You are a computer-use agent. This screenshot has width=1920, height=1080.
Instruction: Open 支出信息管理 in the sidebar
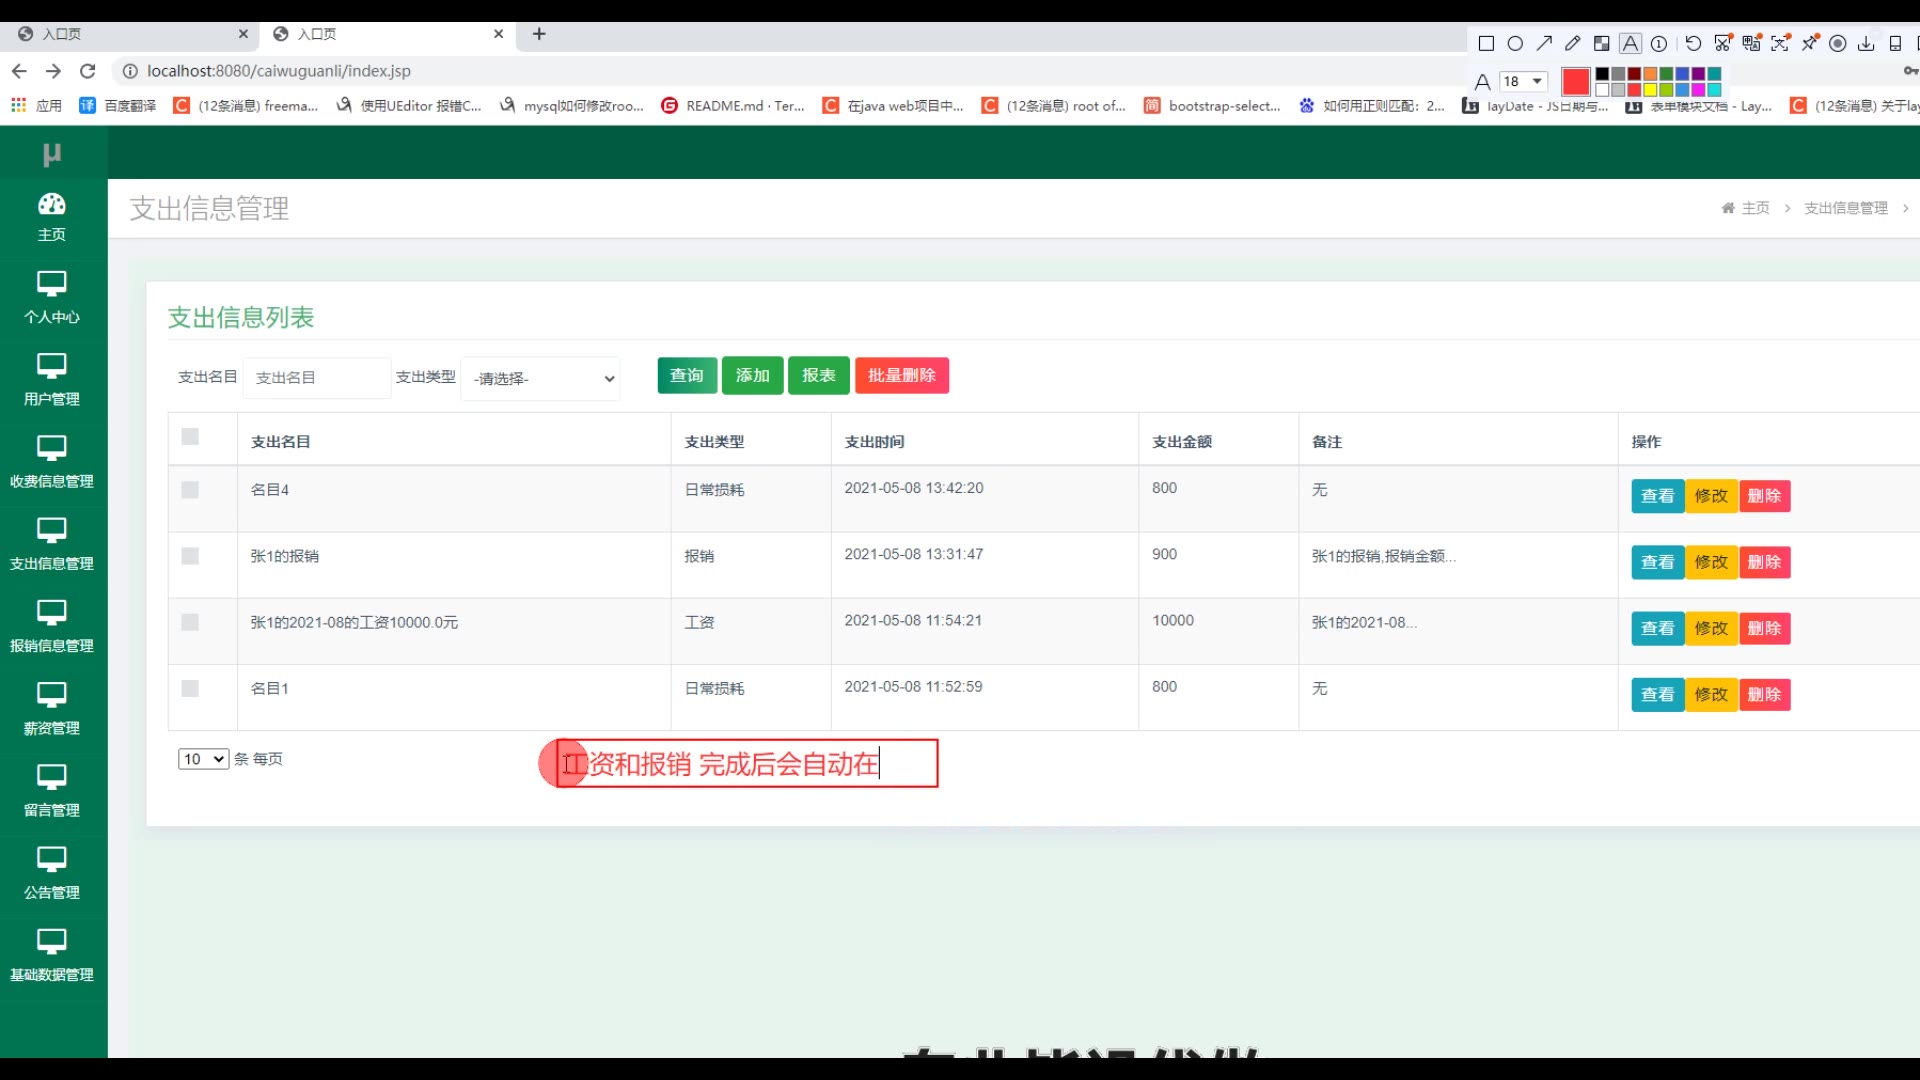[52, 546]
